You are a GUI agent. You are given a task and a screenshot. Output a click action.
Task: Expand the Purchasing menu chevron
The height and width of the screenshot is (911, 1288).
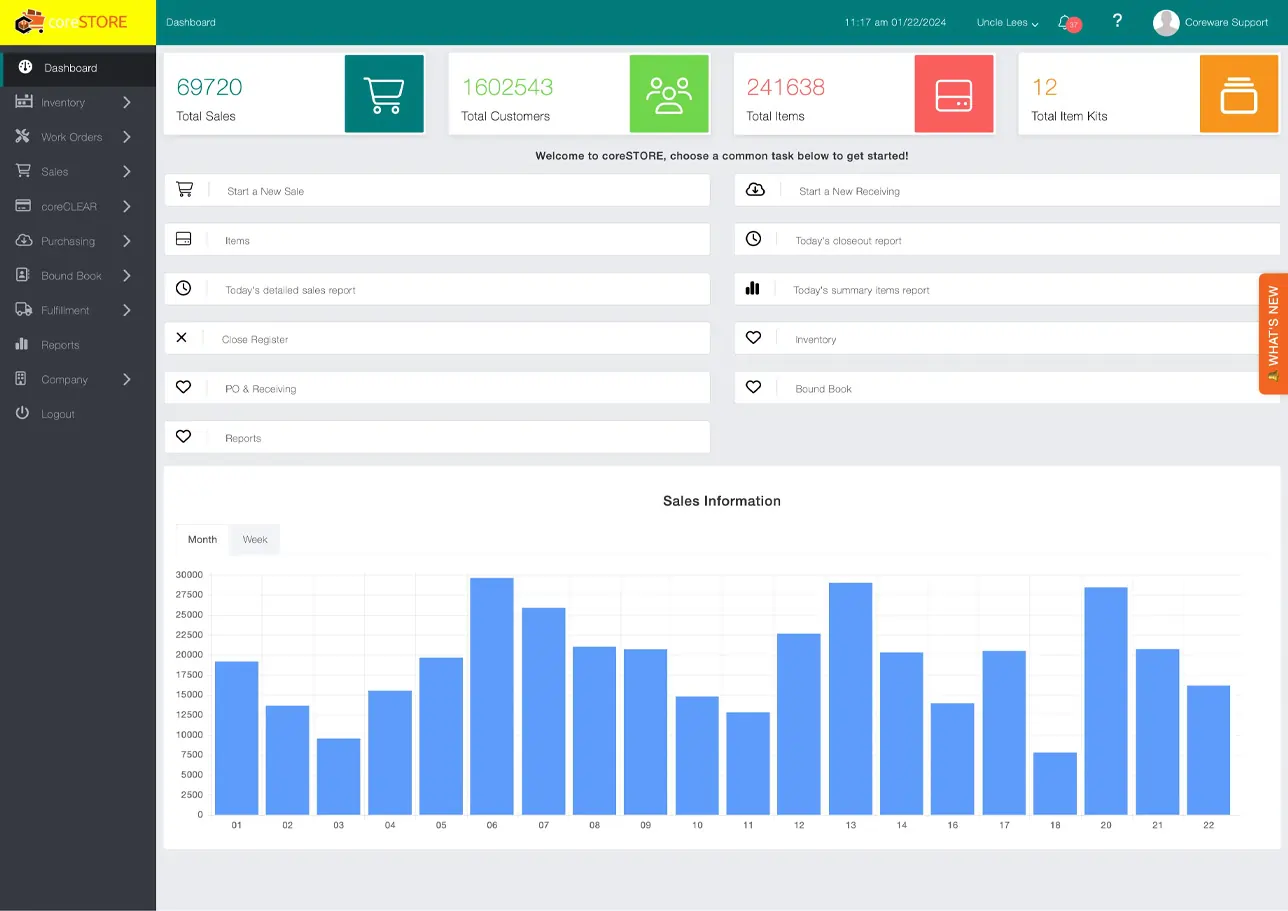[x=127, y=241]
